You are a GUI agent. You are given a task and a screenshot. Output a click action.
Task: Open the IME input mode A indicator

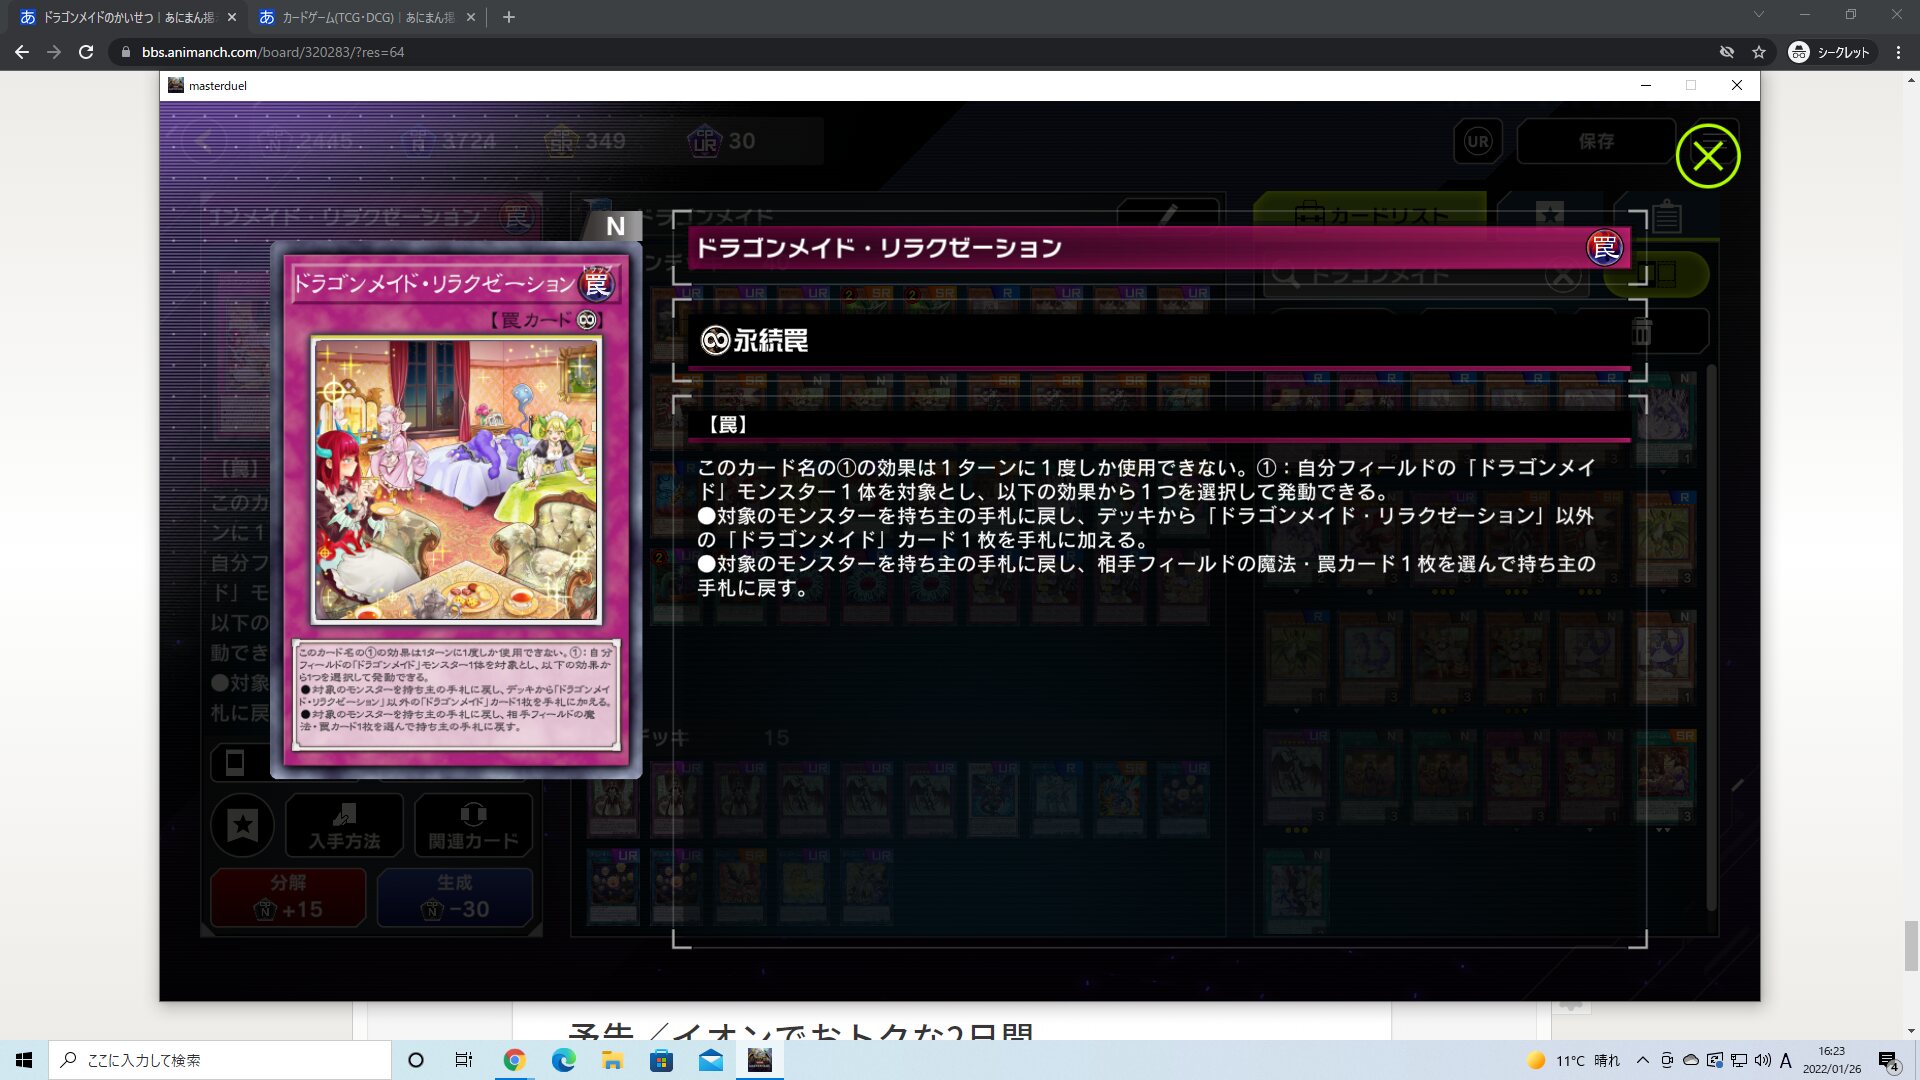1786,1060
